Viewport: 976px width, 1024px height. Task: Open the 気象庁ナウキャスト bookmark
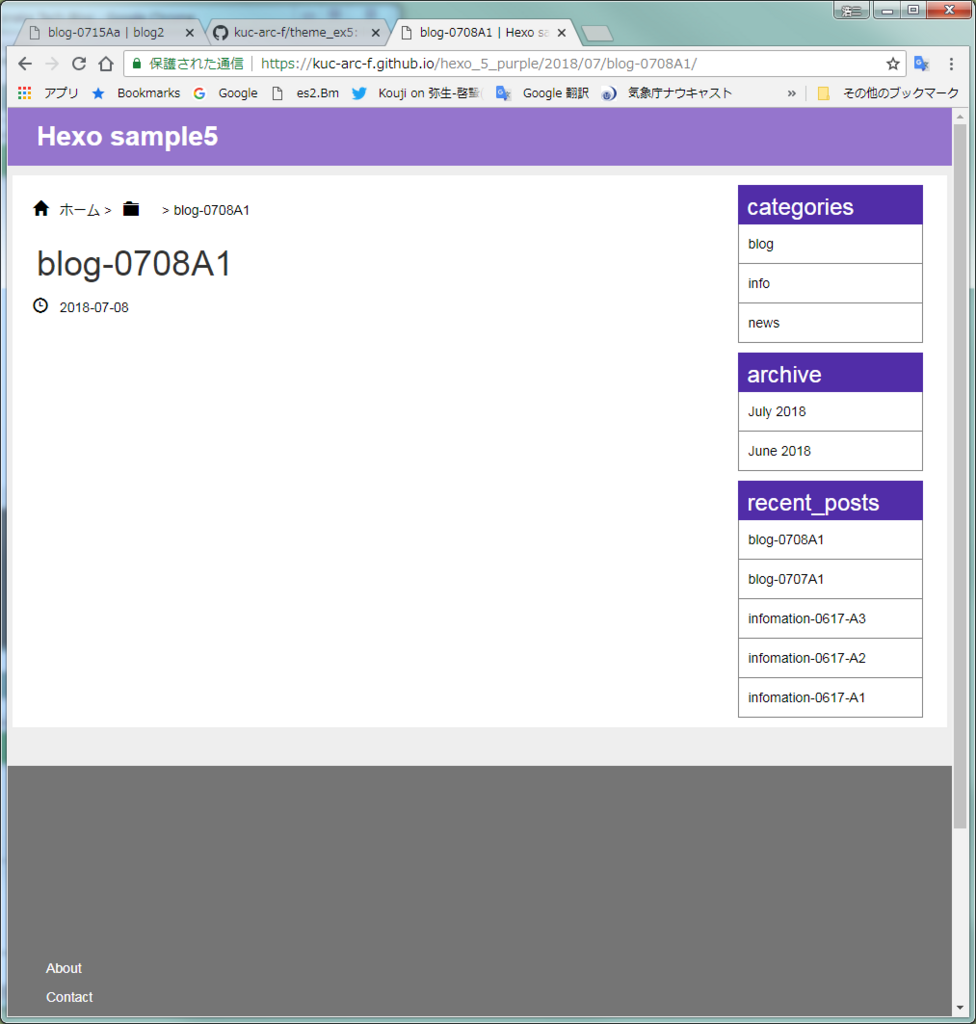pyautogui.click(x=666, y=93)
